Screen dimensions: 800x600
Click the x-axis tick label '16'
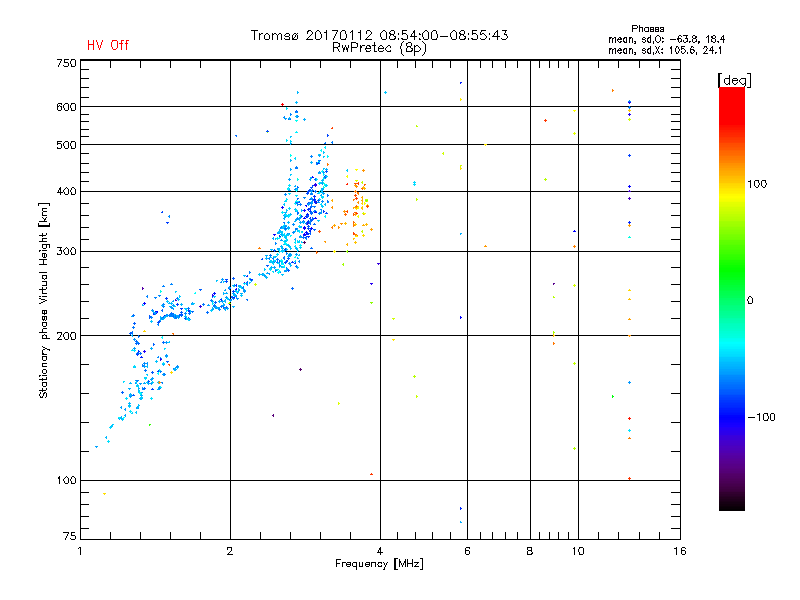point(680,551)
